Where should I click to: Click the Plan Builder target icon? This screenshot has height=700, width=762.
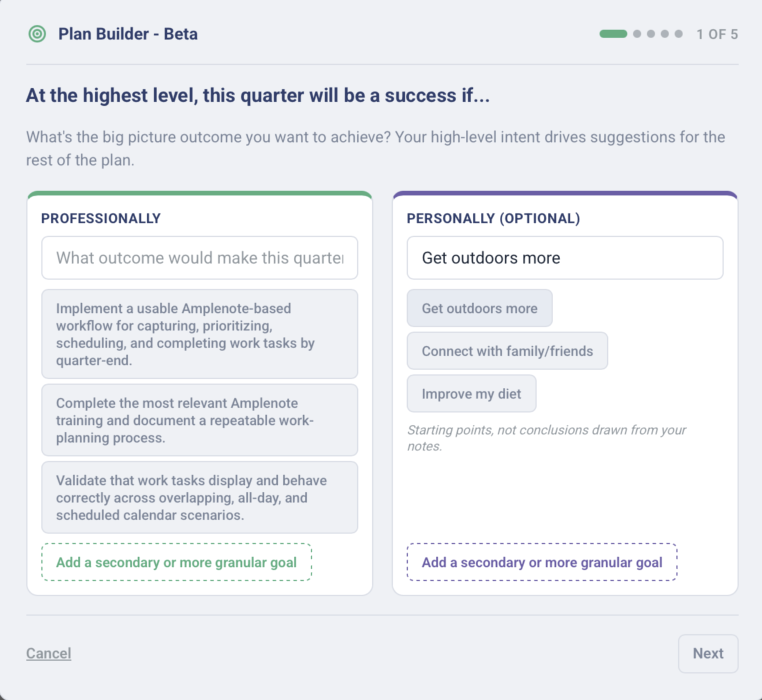tap(37, 34)
